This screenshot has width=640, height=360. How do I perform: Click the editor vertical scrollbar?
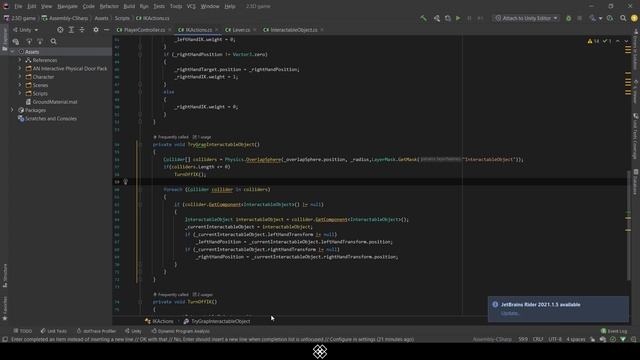(x=628, y=226)
